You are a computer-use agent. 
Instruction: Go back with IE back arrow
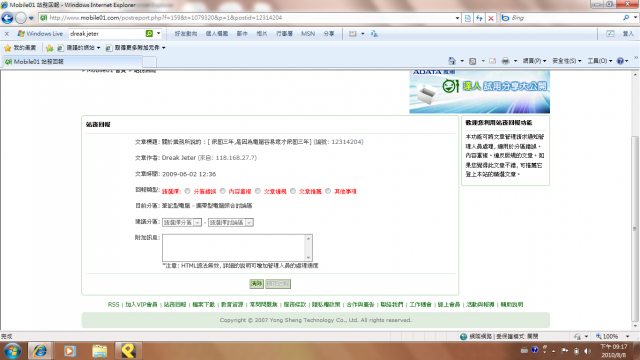(x=8, y=18)
